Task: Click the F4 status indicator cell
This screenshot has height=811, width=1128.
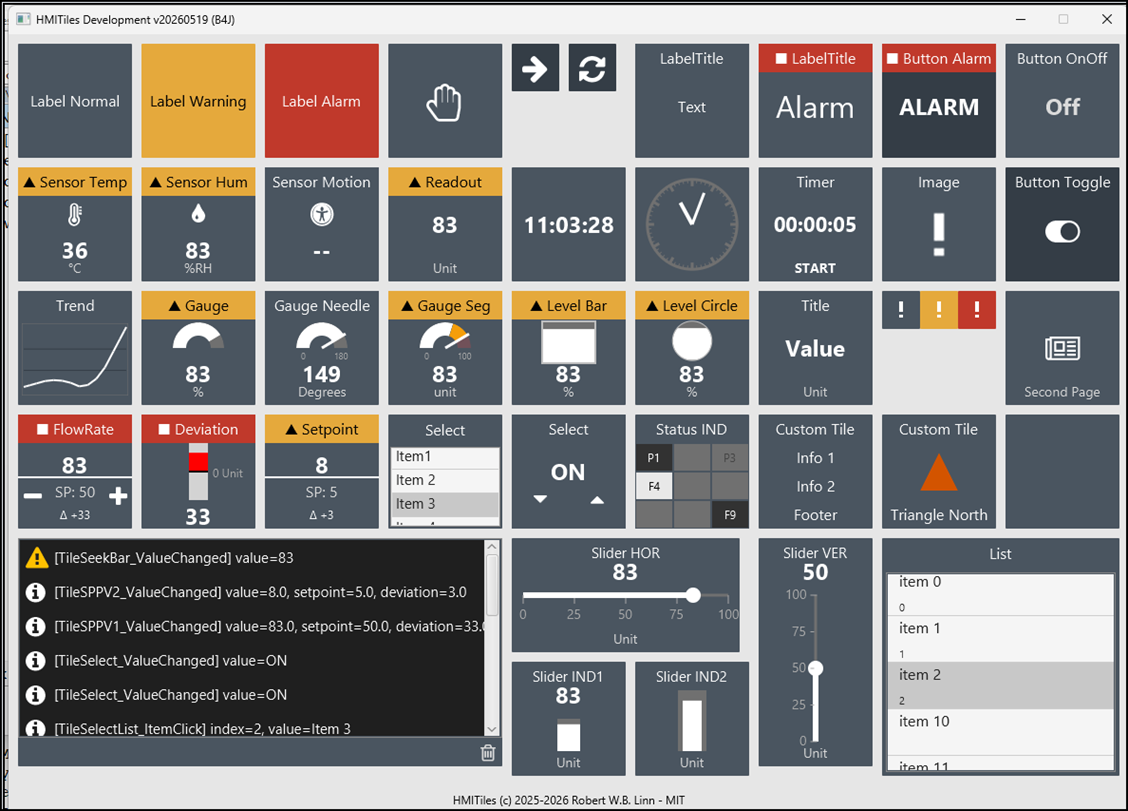Action: point(654,486)
